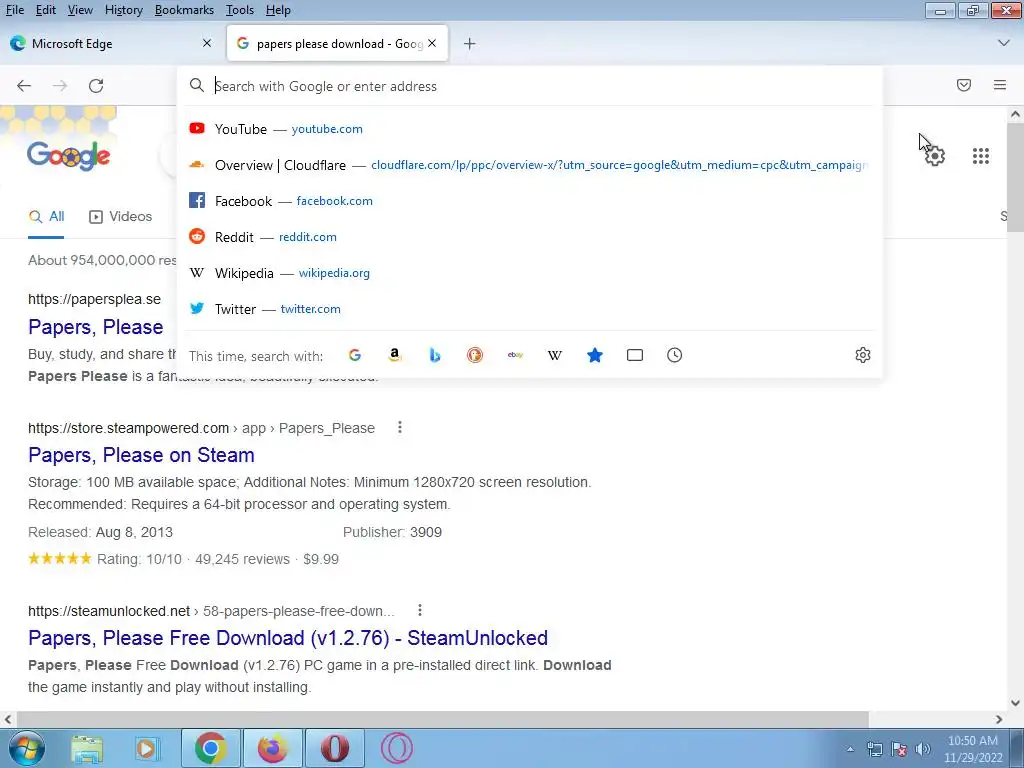This screenshot has height=768, width=1024.
Task: Select the Videos search filter tab
Action: (121, 216)
